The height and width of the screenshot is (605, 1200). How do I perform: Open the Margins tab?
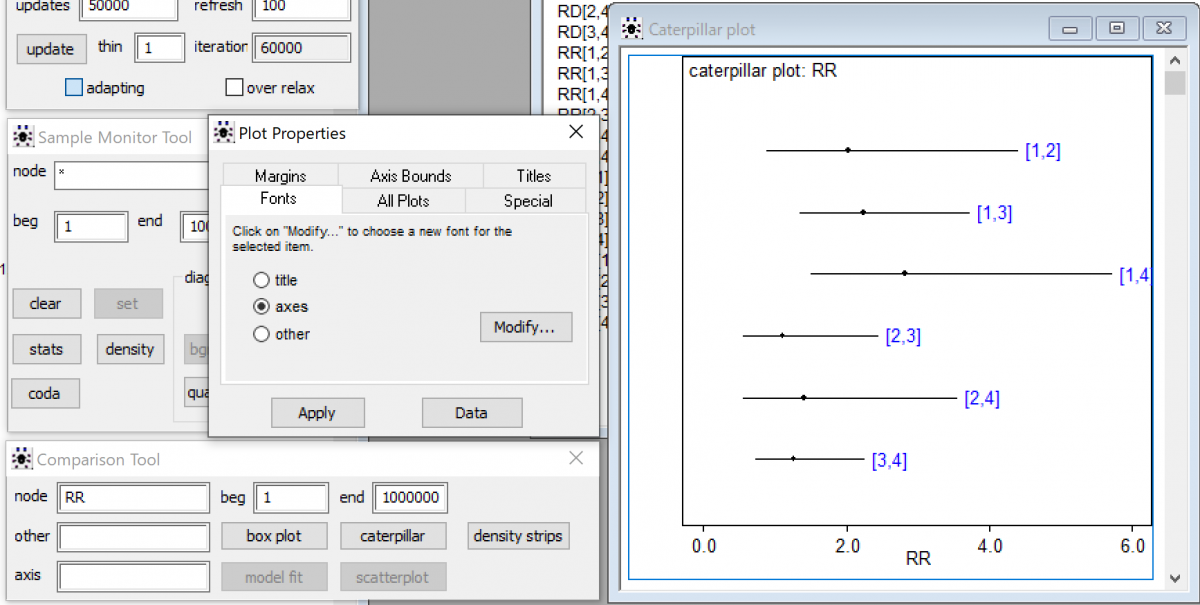coord(280,175)
